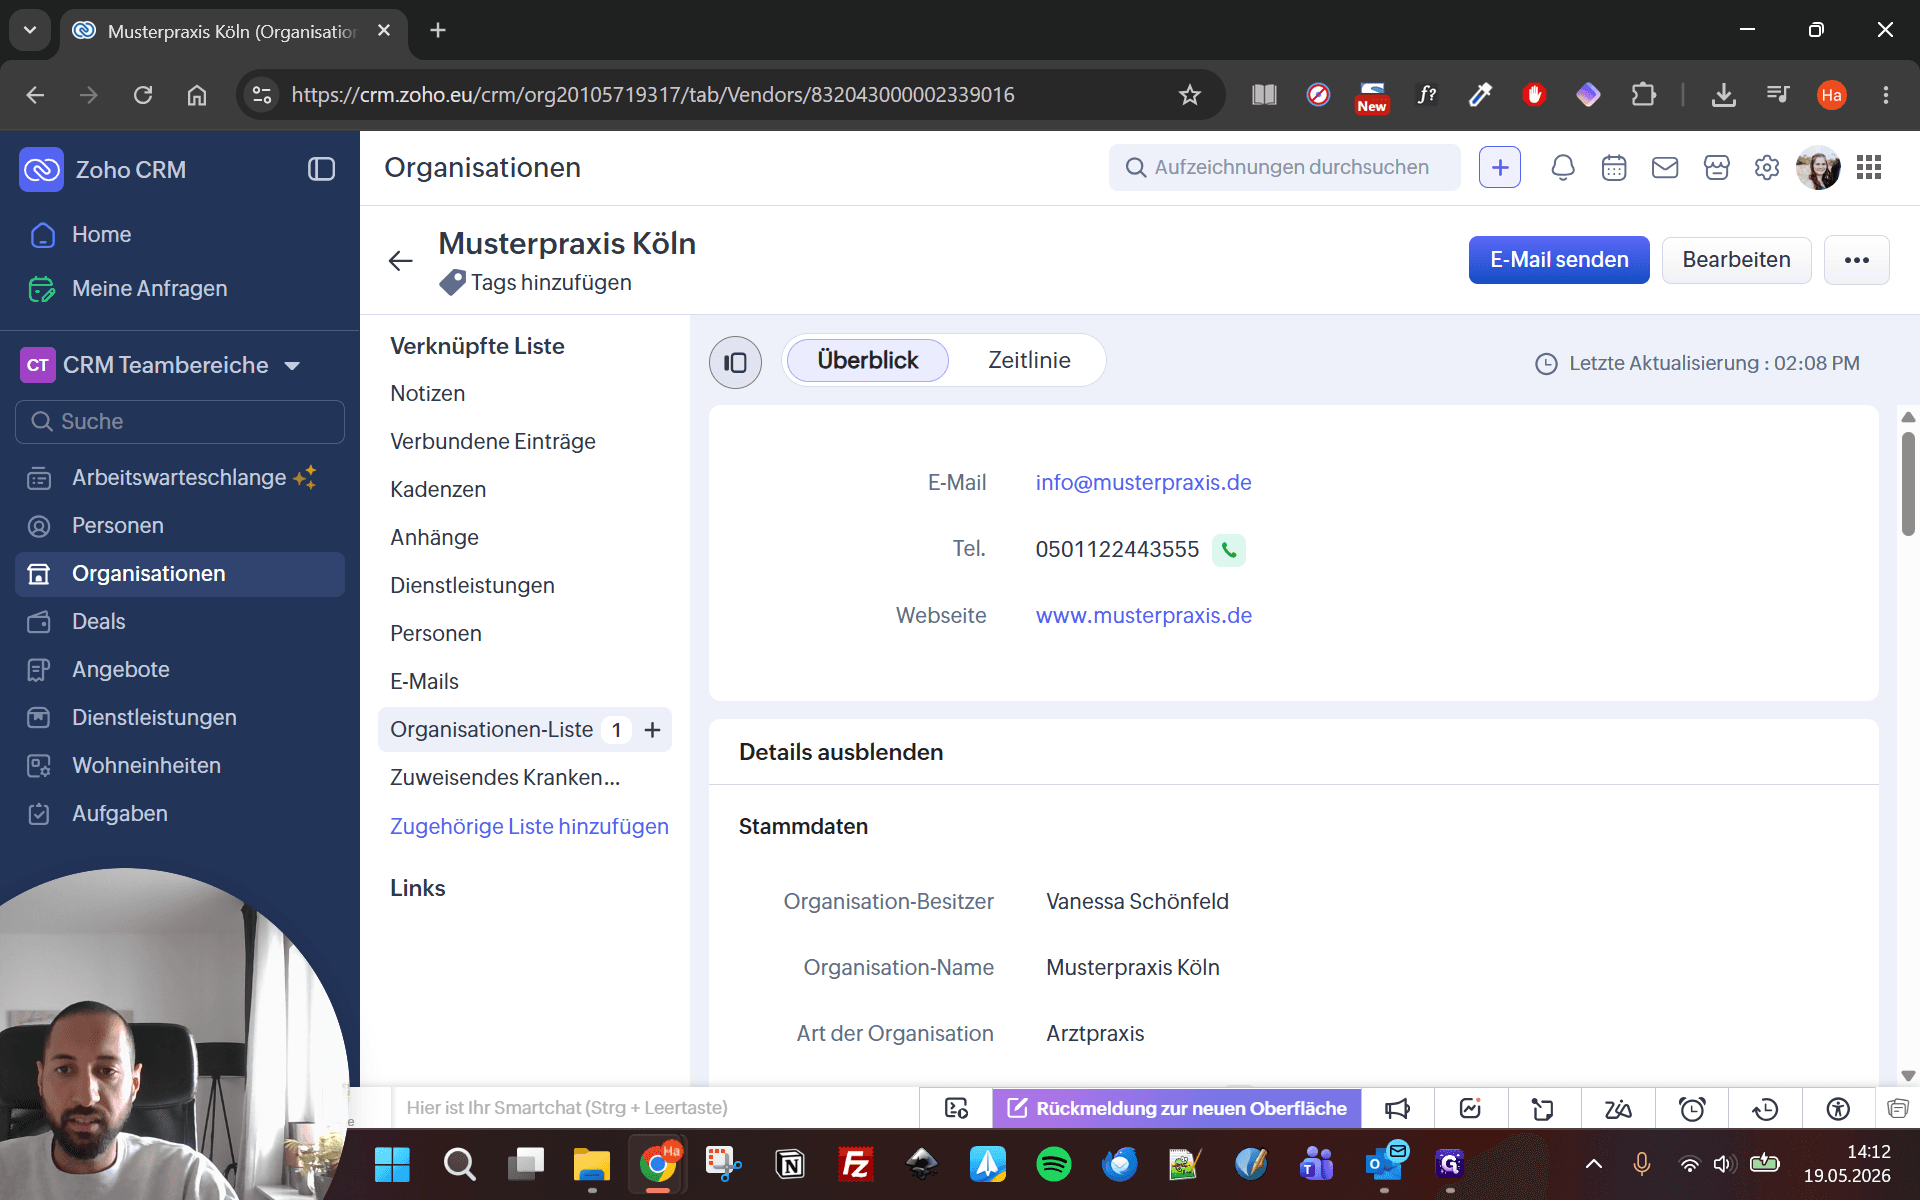
Task: Open Personen module in the left sidebar
Action: (180, 526)
